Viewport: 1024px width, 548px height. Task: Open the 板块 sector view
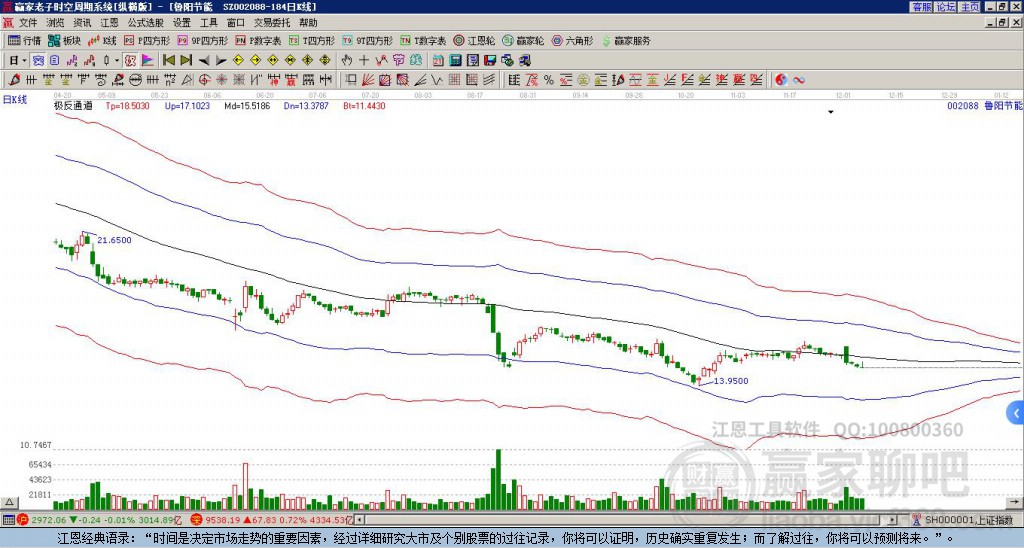(64, 40)
